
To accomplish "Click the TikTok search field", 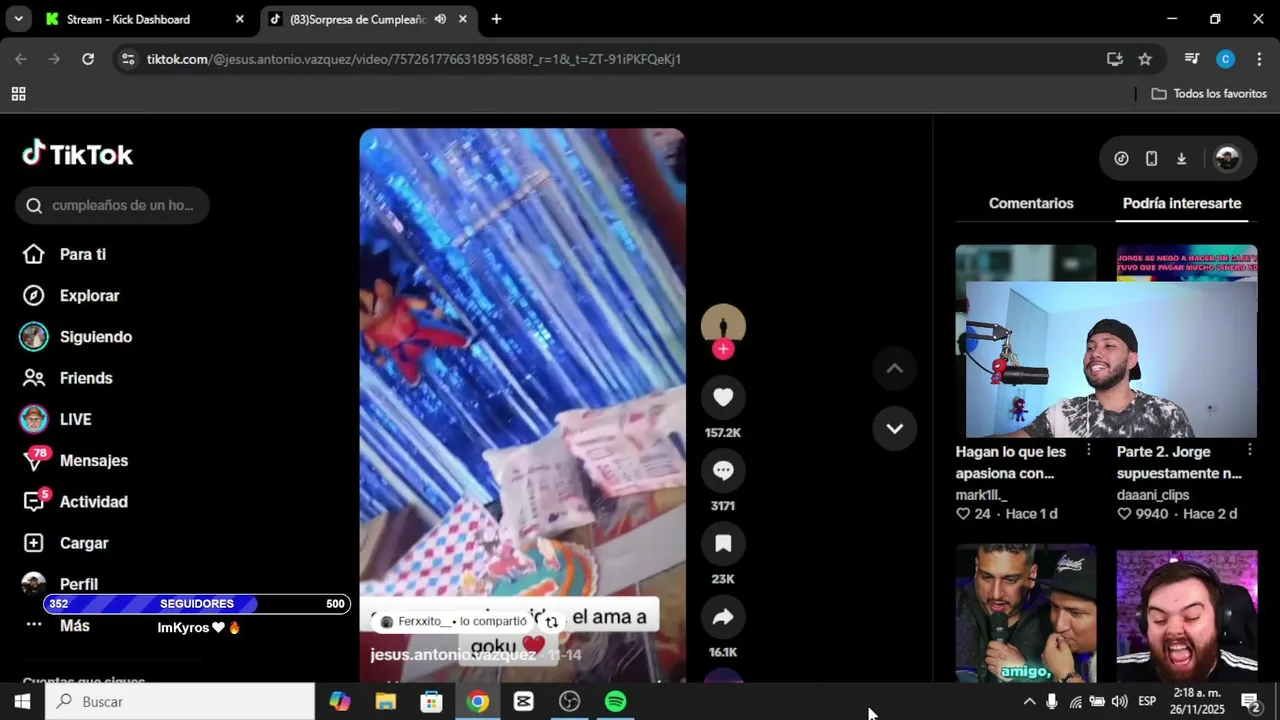I will [x=112, y=205].
